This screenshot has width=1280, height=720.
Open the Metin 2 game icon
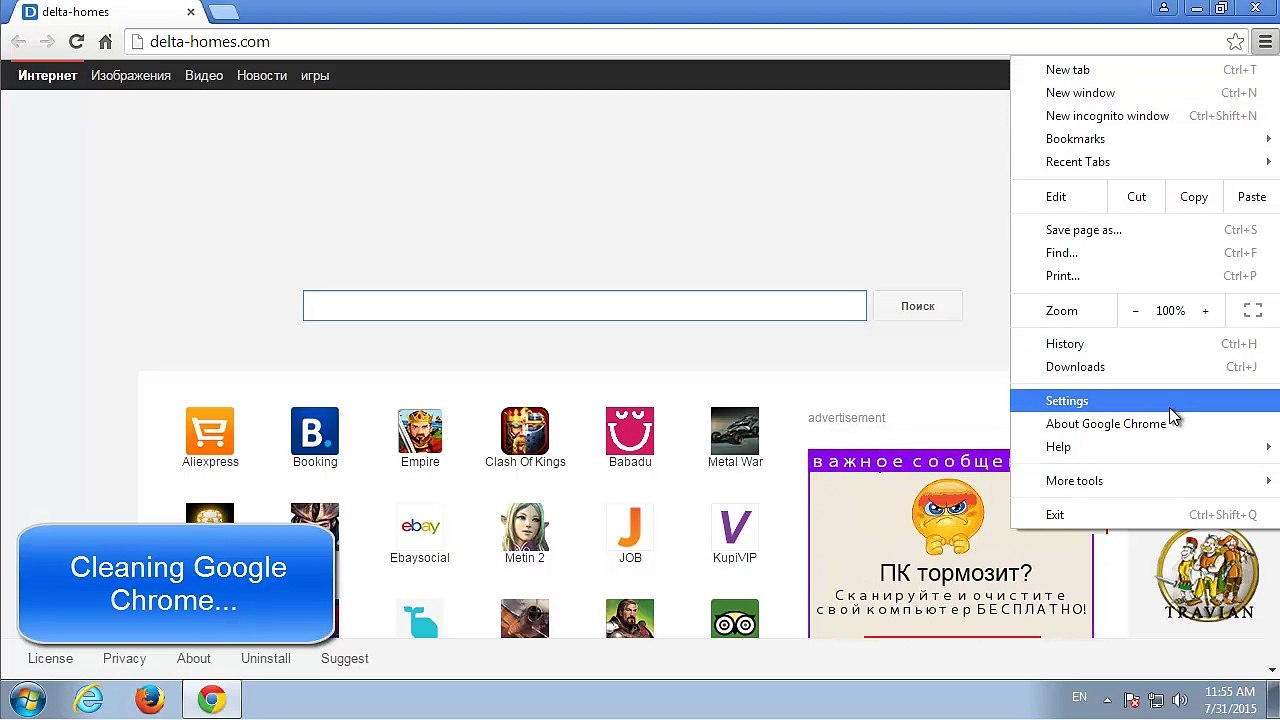click(525, 527)
